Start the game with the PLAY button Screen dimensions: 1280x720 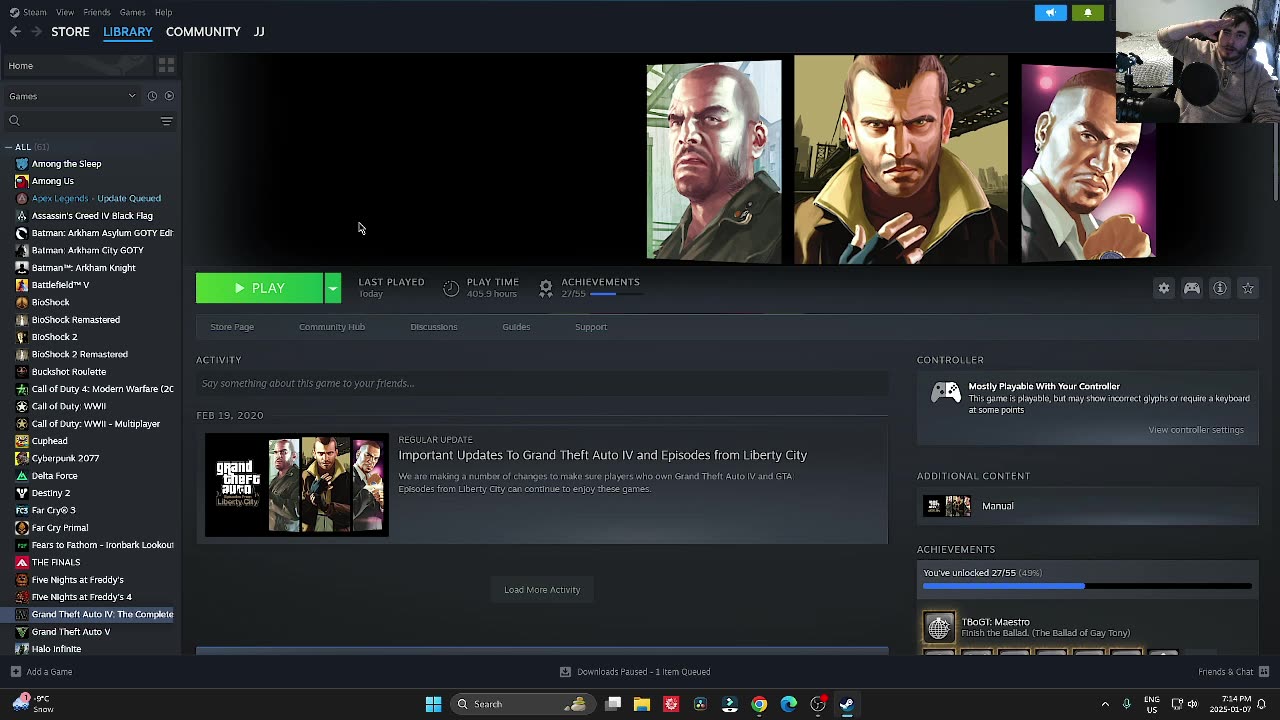(259, 288)
